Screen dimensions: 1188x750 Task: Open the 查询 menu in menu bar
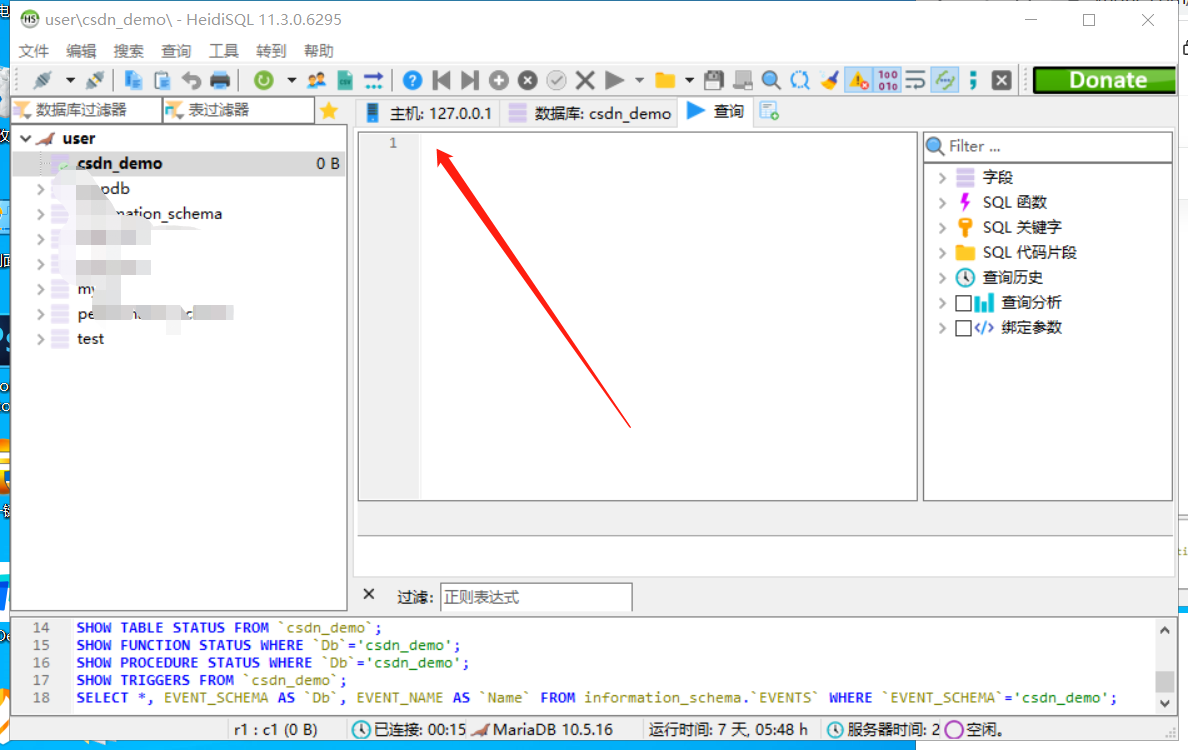point(176,51)
